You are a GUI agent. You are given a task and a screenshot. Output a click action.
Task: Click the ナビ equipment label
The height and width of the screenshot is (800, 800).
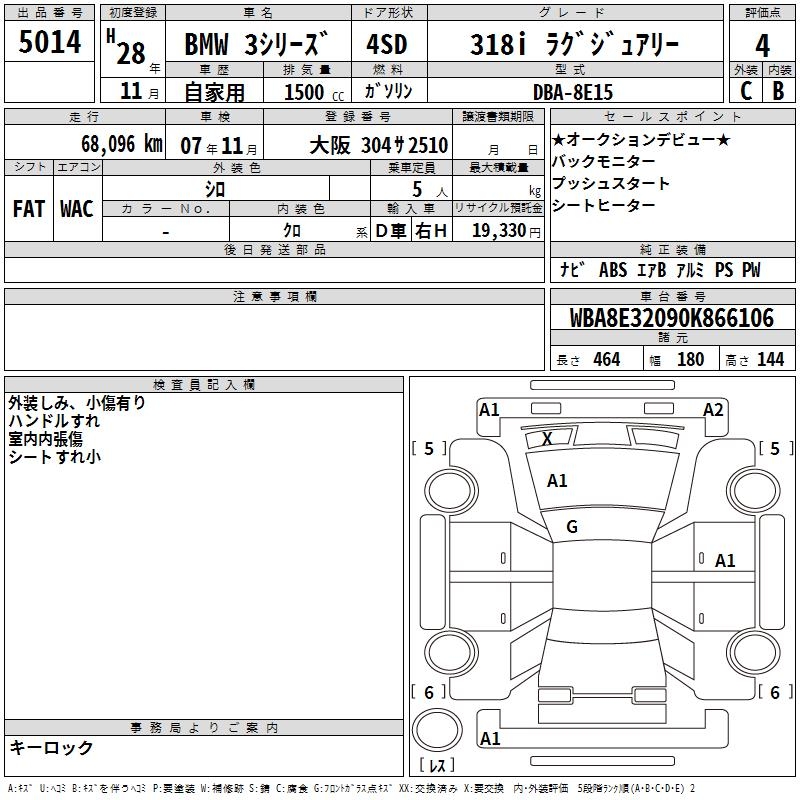pyautogui.click(x=572, y=269)
